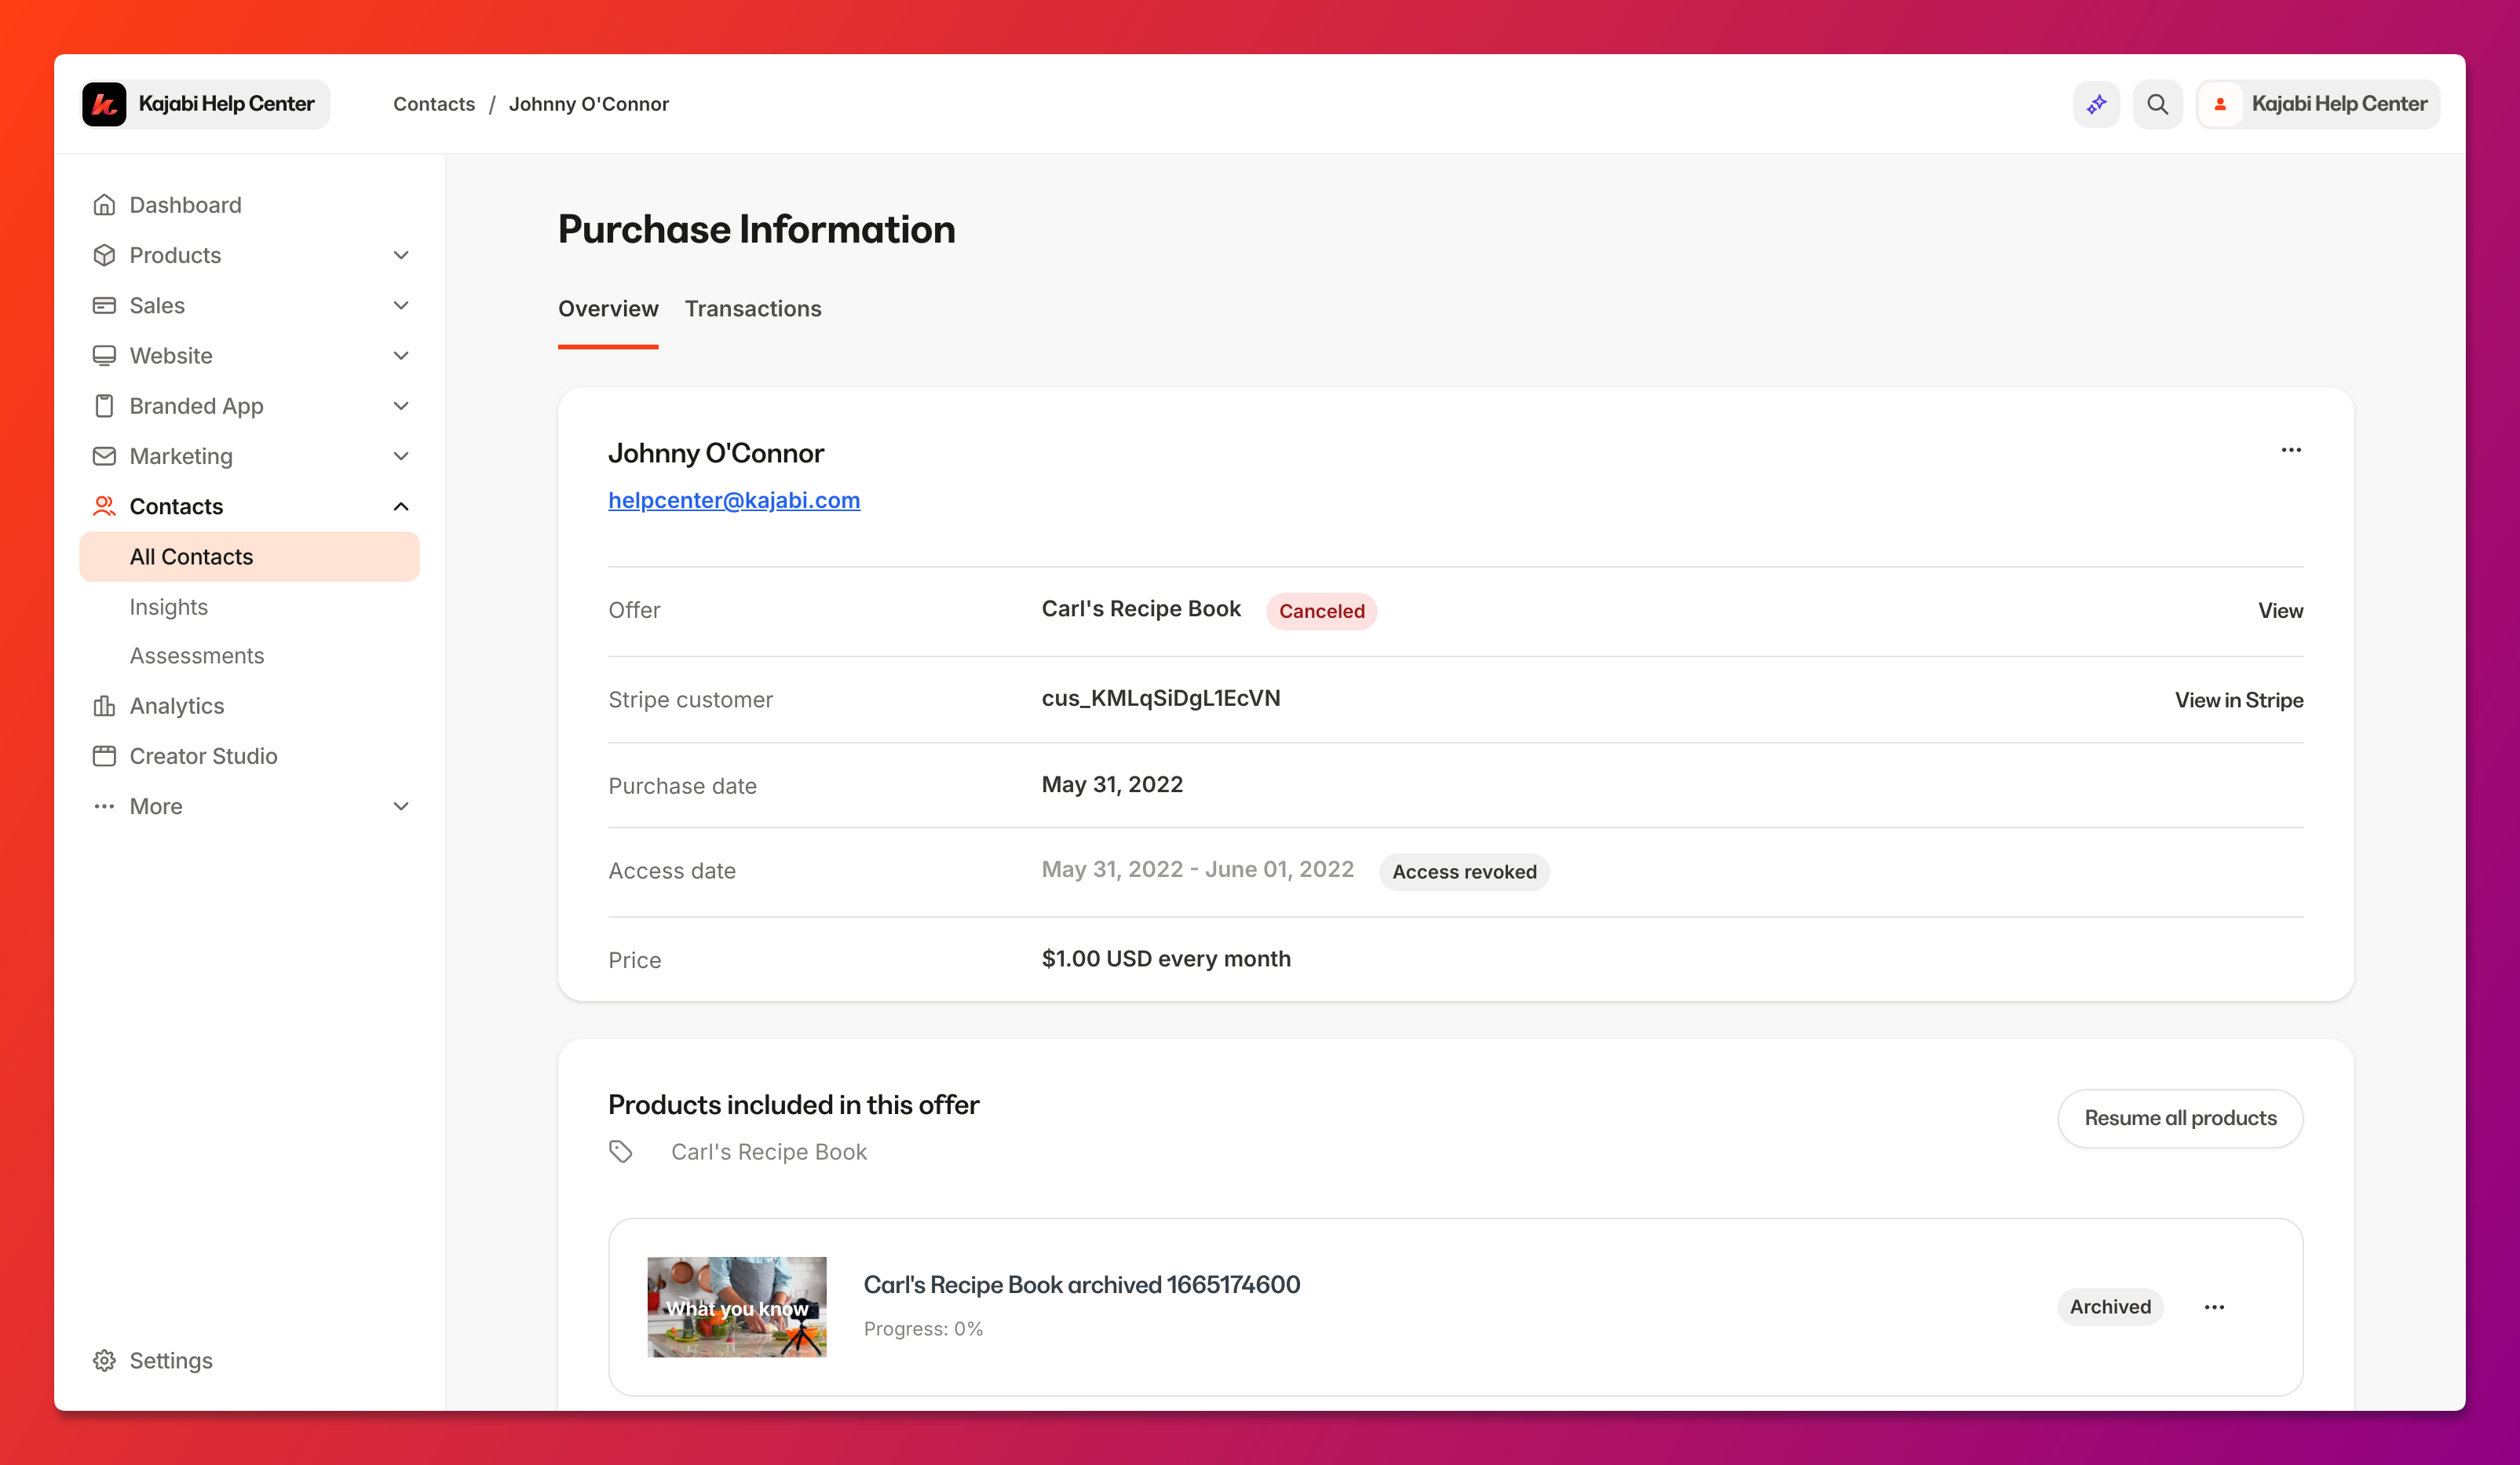Open the AI sparkle assistant icon
2520x1465 pixels.
click(x=2097, y=104)
